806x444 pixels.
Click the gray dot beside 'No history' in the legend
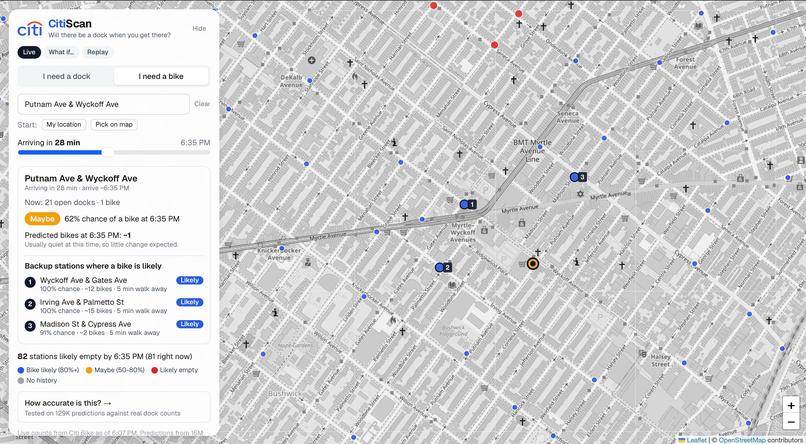21,381
